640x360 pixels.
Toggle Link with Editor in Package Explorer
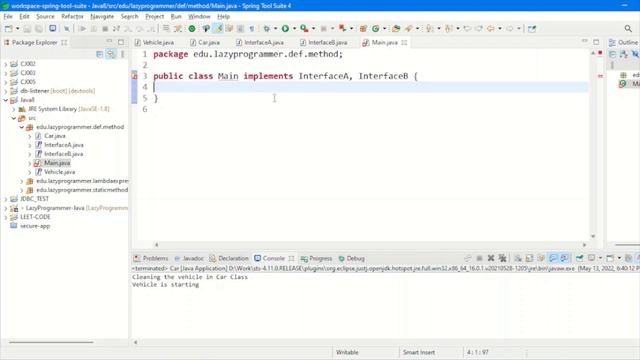click(x=111, y=54)
